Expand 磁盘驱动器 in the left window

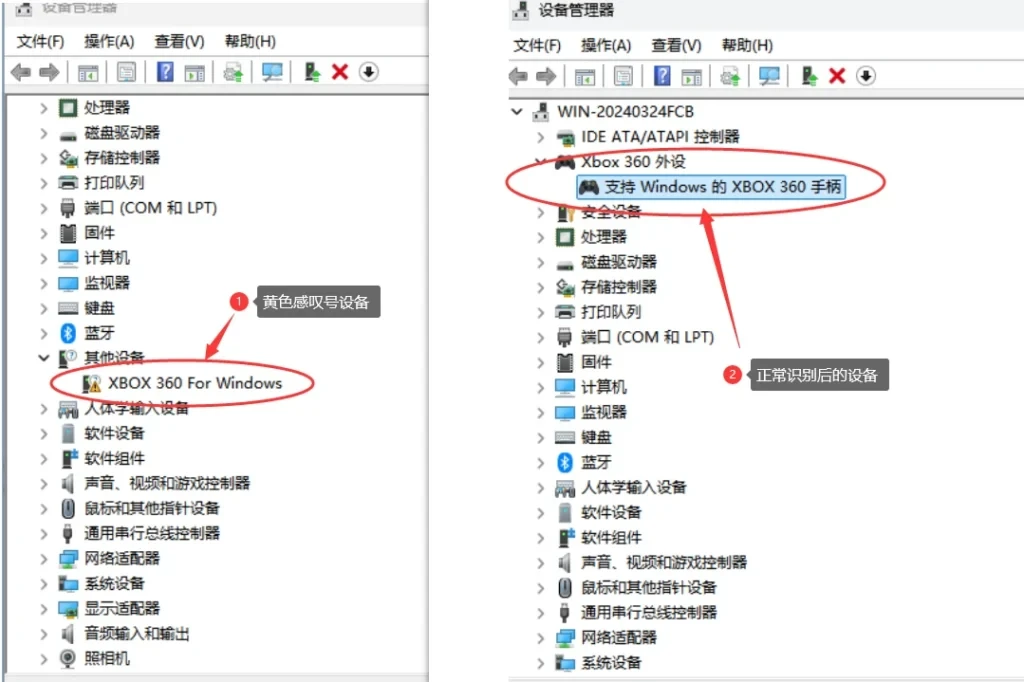click(x=44, y=133)
